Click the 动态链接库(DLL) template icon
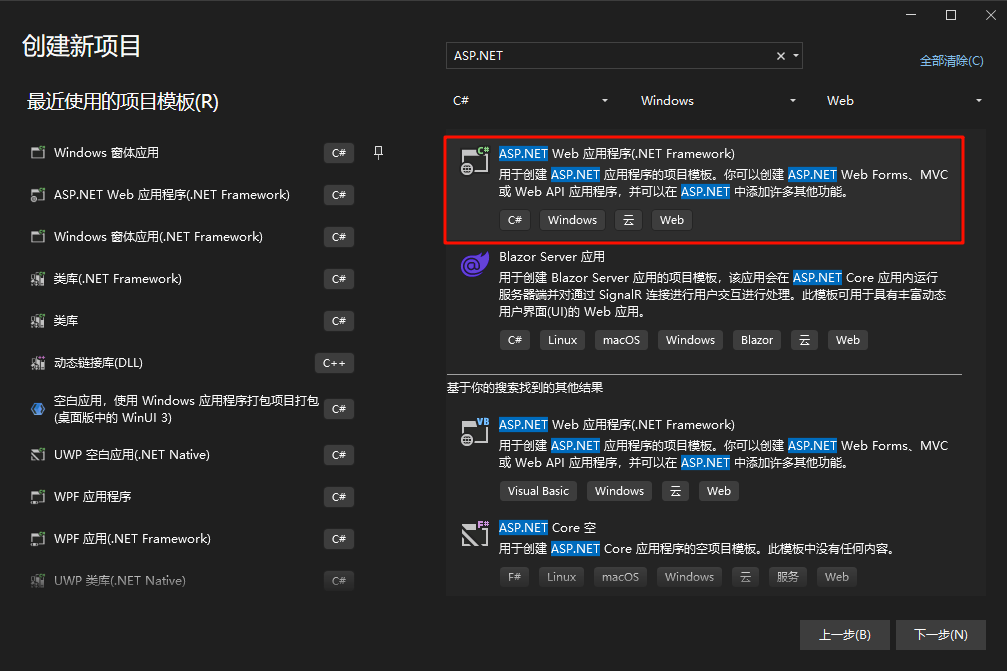 coord(38,363)
